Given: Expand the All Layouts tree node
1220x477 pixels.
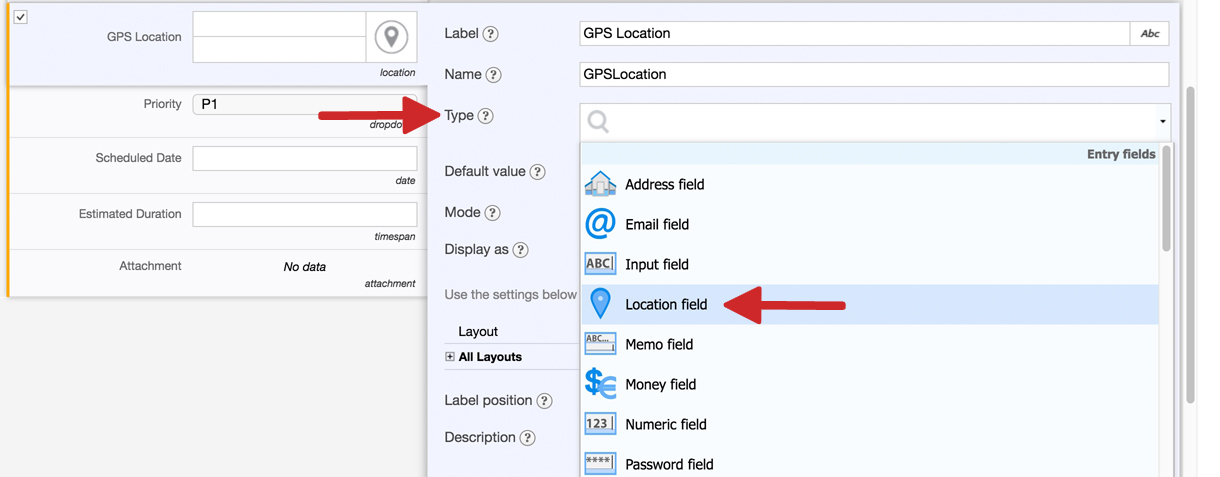Looking at the screenshot, I should (450, 357).
